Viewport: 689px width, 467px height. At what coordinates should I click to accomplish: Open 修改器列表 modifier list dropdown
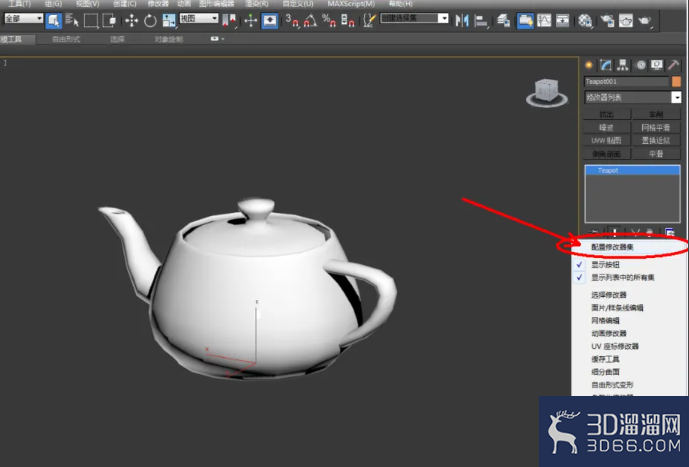(633, 97)
